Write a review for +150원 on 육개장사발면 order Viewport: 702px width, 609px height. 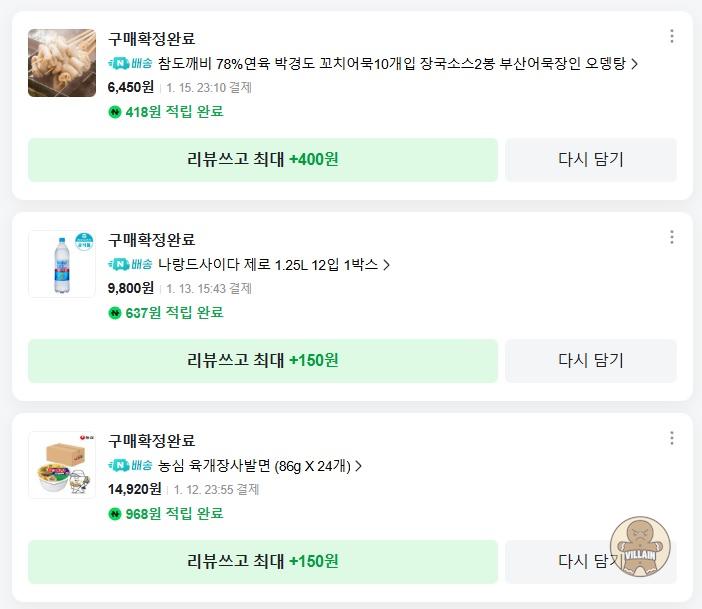(262, 562)
